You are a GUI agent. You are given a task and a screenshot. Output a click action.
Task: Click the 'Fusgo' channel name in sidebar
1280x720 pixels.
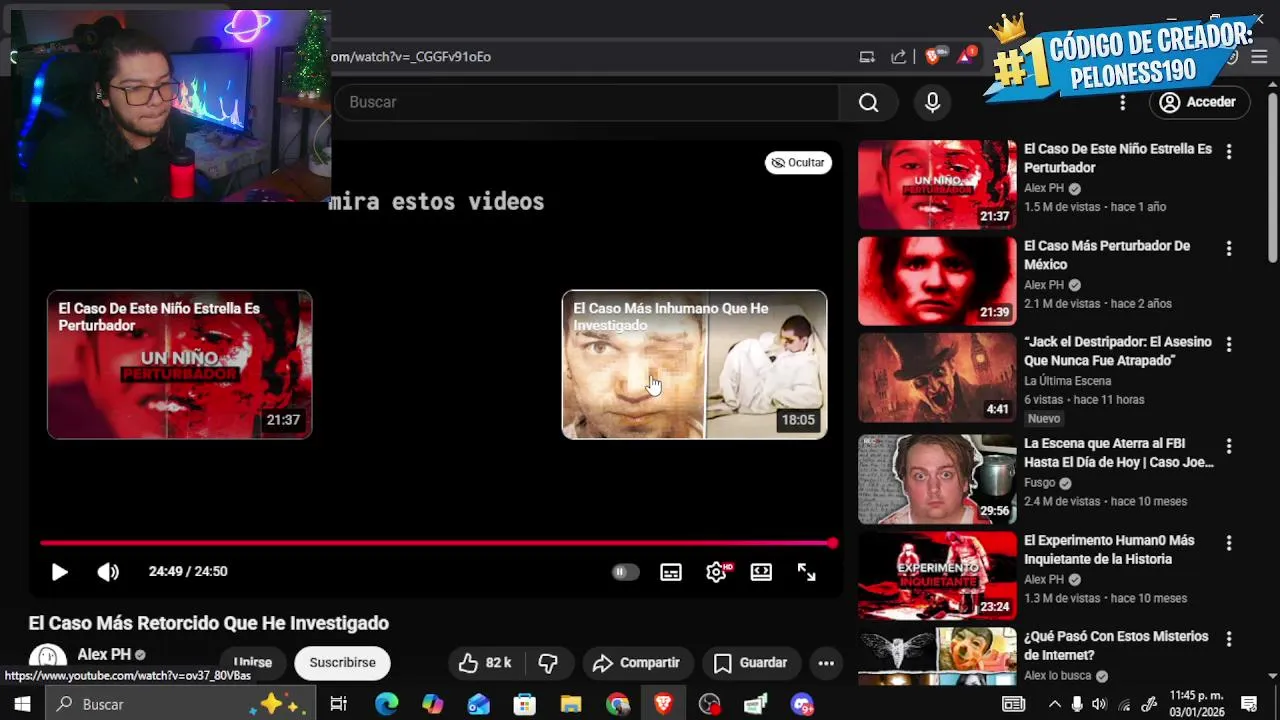click(x=1040, y=483)
